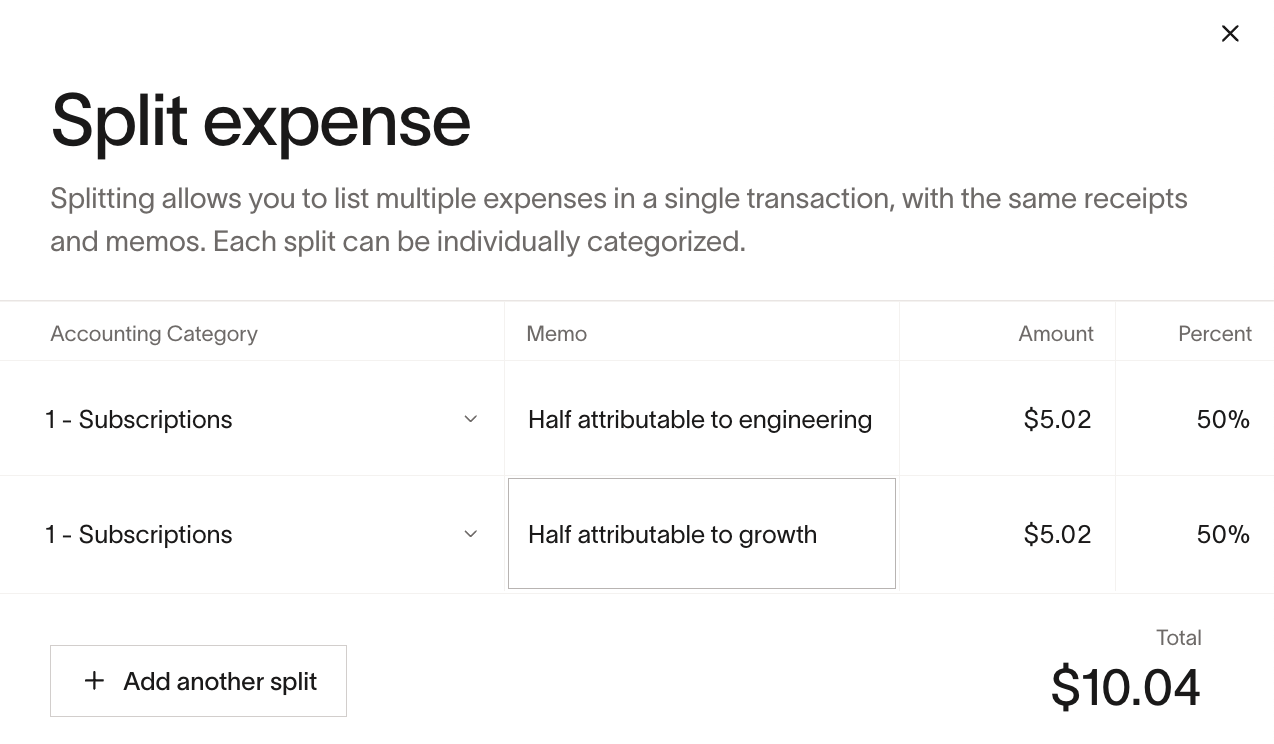Click the Accounting Category column header
The width and height of the screenshot is (1274, 744).
[154, 334]
